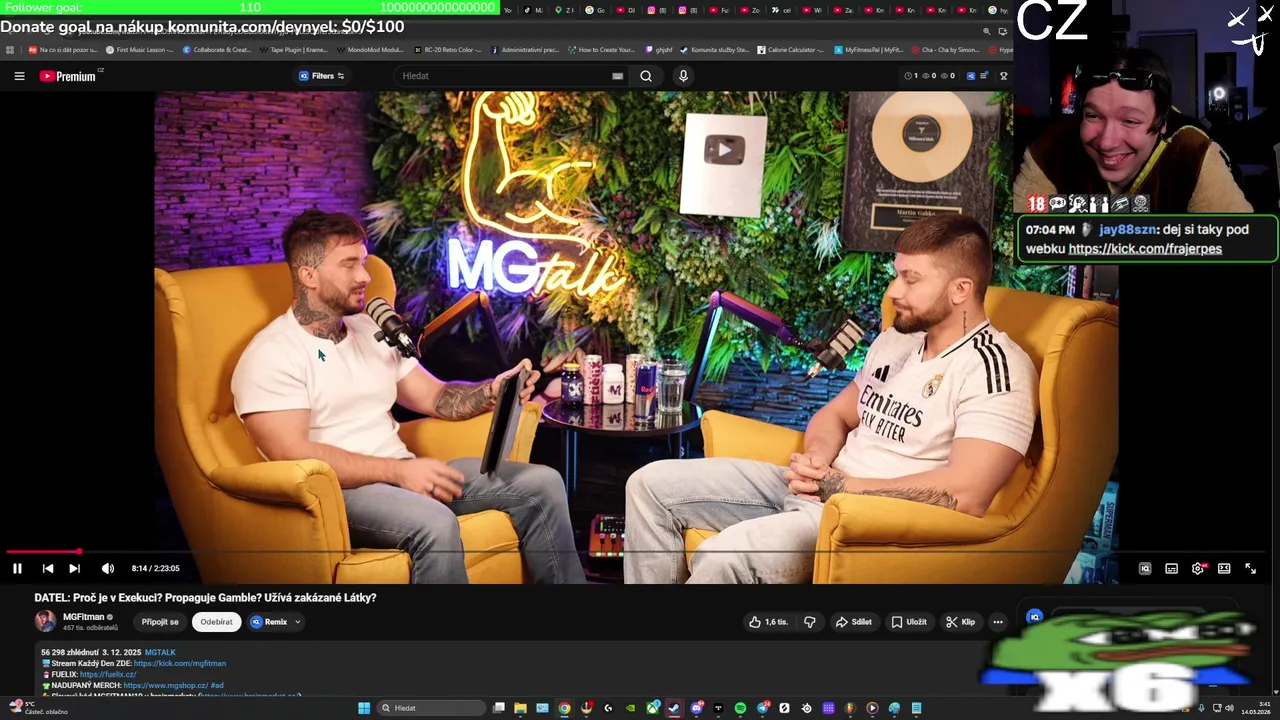This screenshot has height=720, width=1280.
Task: Open the fuelix.cz description link
Action: pyautogui.click(x=108, y=674)
